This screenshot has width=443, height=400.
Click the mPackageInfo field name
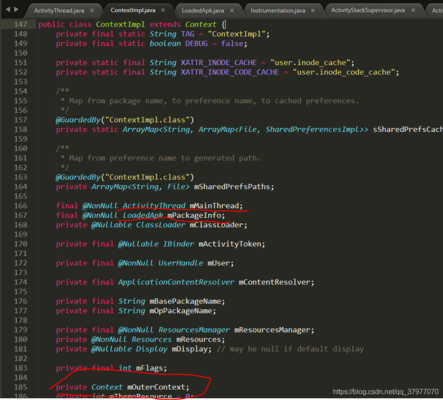194,215
